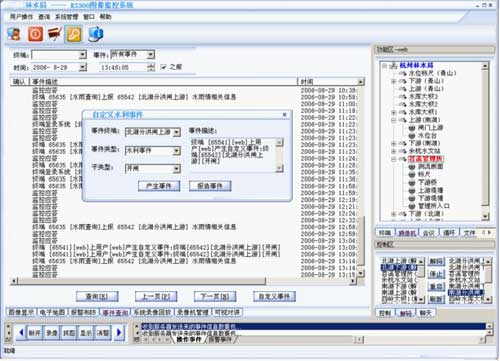Open the 事件 dropdown showing 所有事件
This screenshot has height=361, width=500.
click(x=151, y=54)
